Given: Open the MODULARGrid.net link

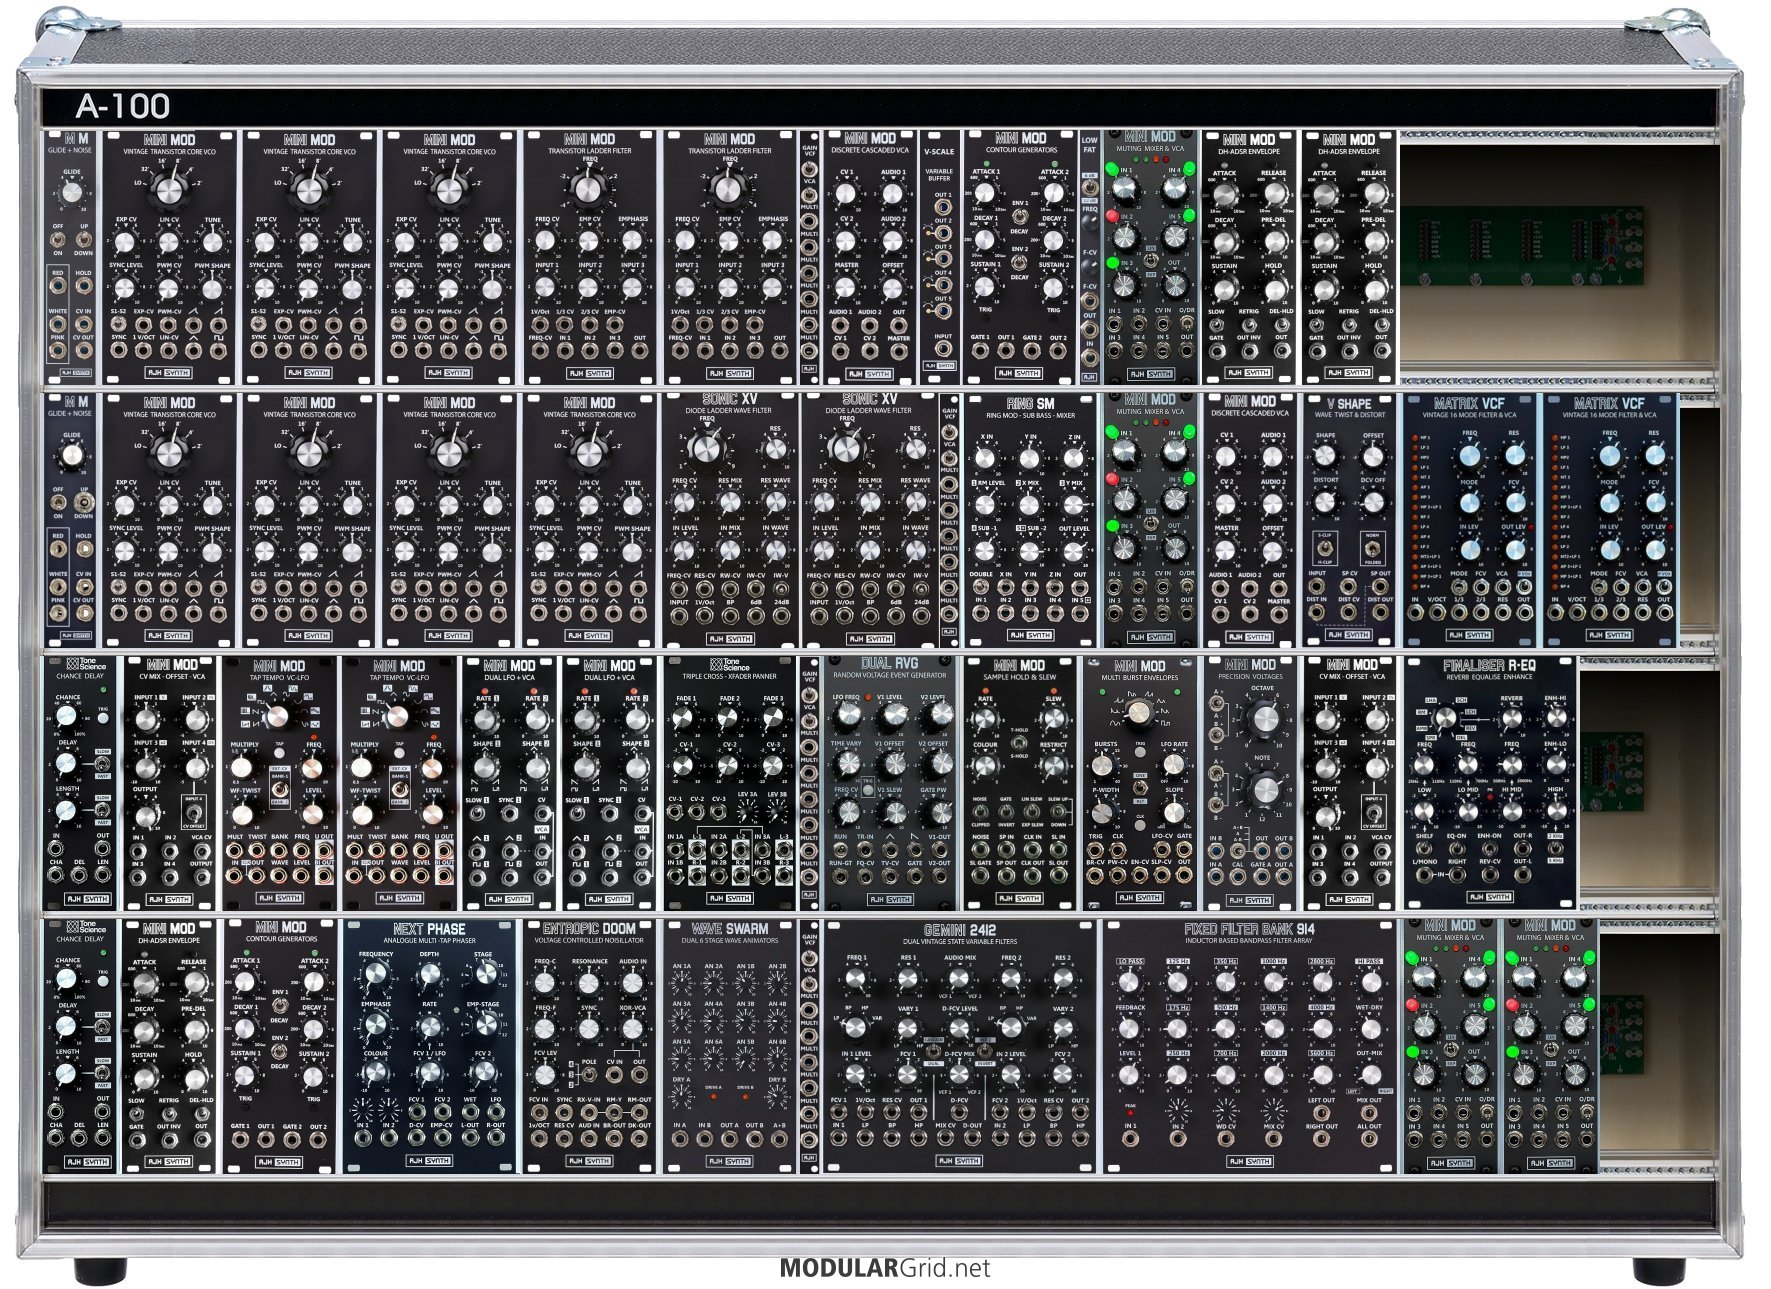Looking at the screenshot, I should pyautogui.click(x=885, y=1268).
